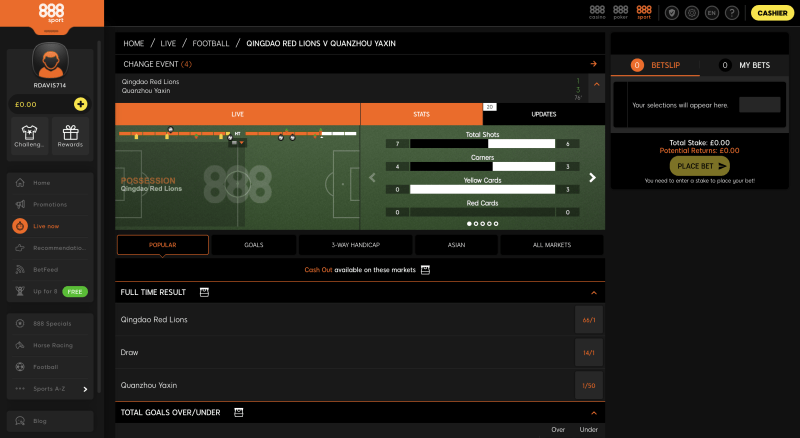
Task: Click the Cashier button
Action: (x=772, y=13)
